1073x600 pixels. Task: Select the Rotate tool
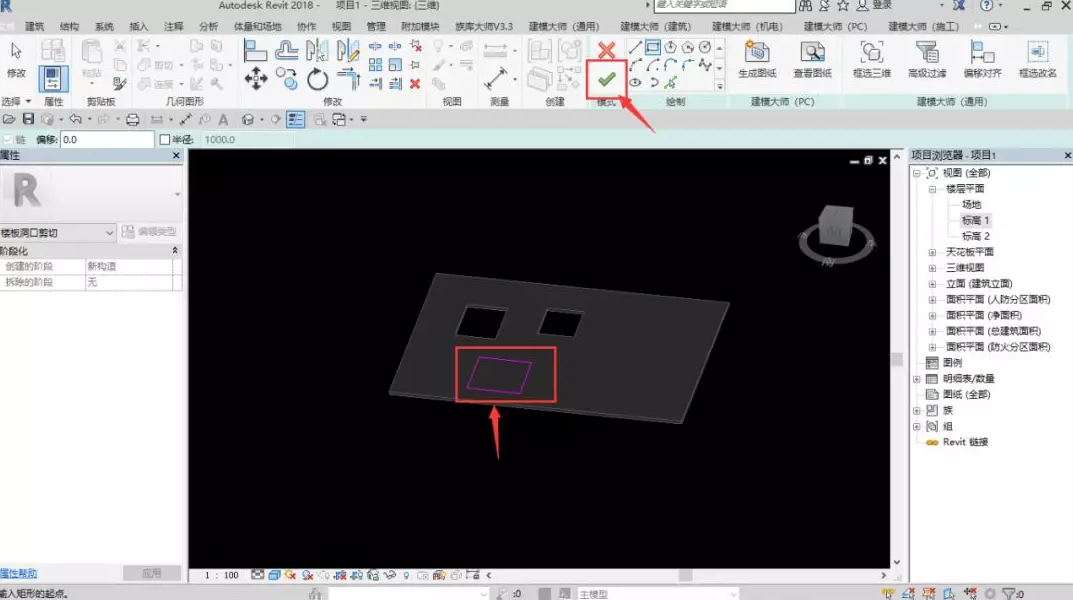317,79
